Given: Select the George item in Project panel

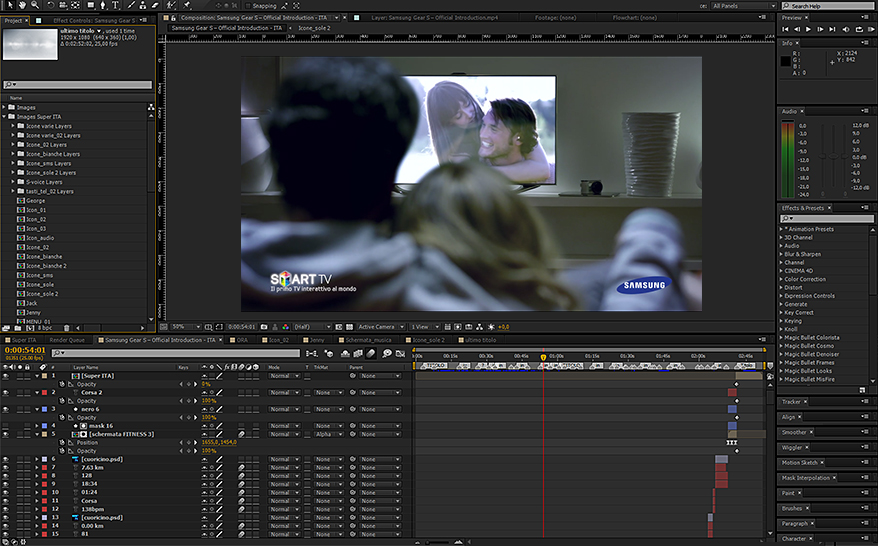Looking at the screenshot, I should point(35,200).
